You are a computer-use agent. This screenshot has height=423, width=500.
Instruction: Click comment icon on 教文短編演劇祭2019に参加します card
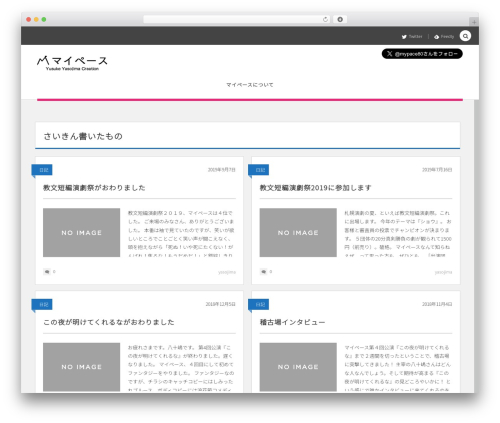(x=263, y=272)
